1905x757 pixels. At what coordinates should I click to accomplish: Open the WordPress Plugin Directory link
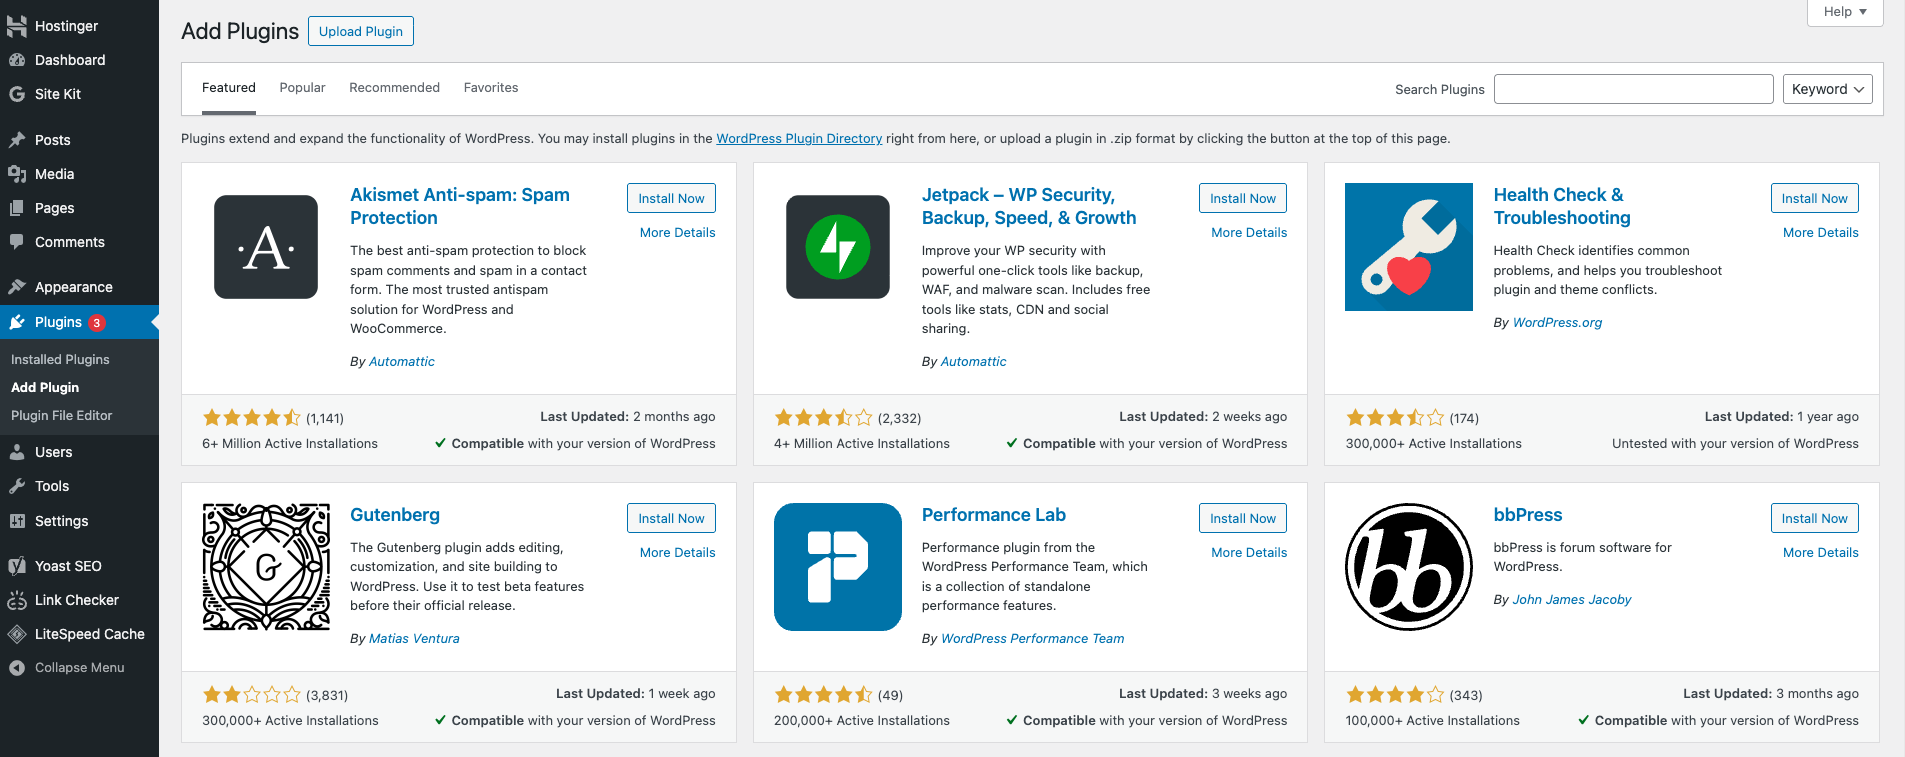(798, 138)
